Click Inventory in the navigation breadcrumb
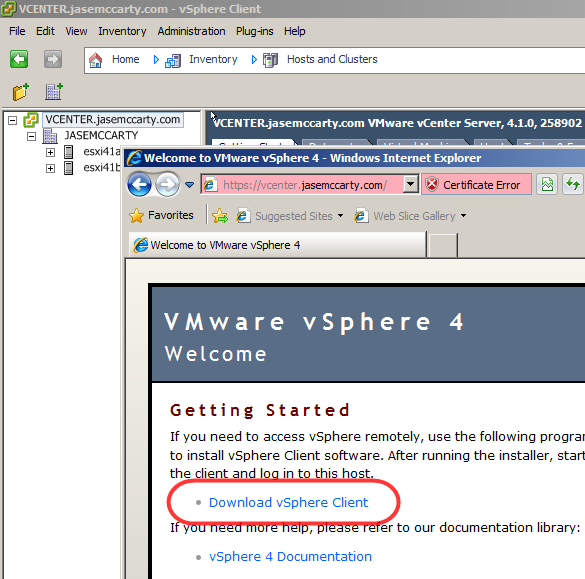Viewport: 585px width, 579px height. (213, 59)
